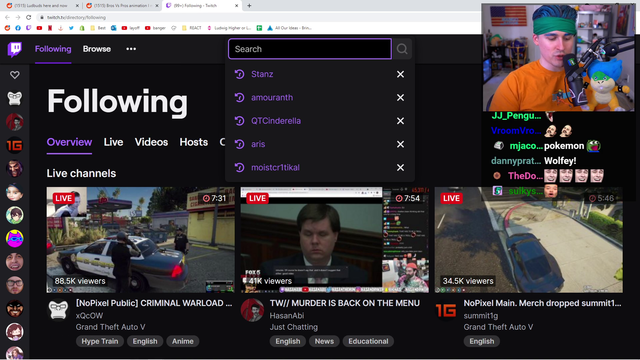
Task: Remove amouranth from search history
Action: click(400, 98)
